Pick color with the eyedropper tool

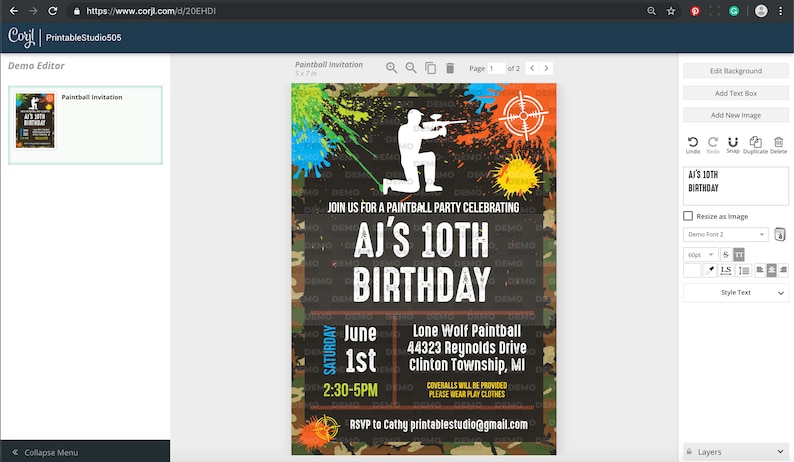click(710, 270)
